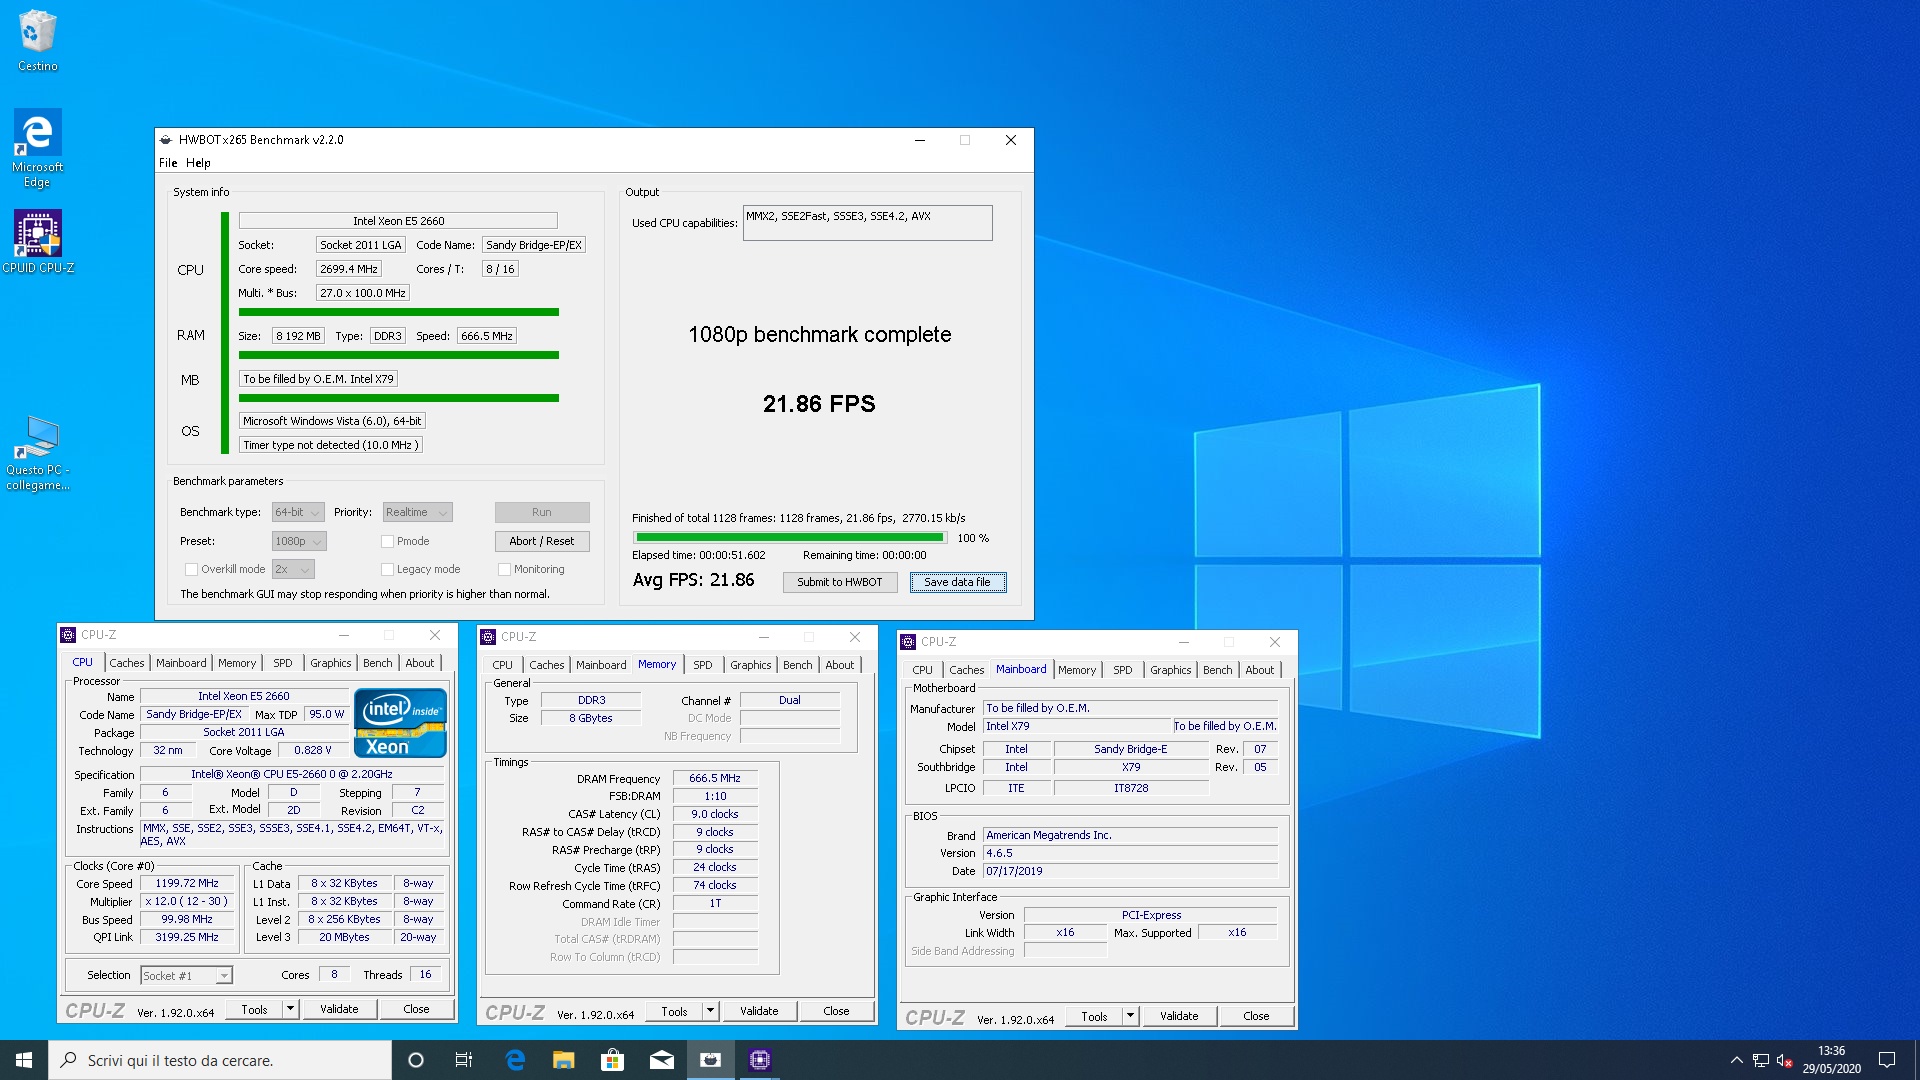
Task: Open the Overkill 2x multiplier dropdown
Action: pyautogui.click(x=294, y=569)
